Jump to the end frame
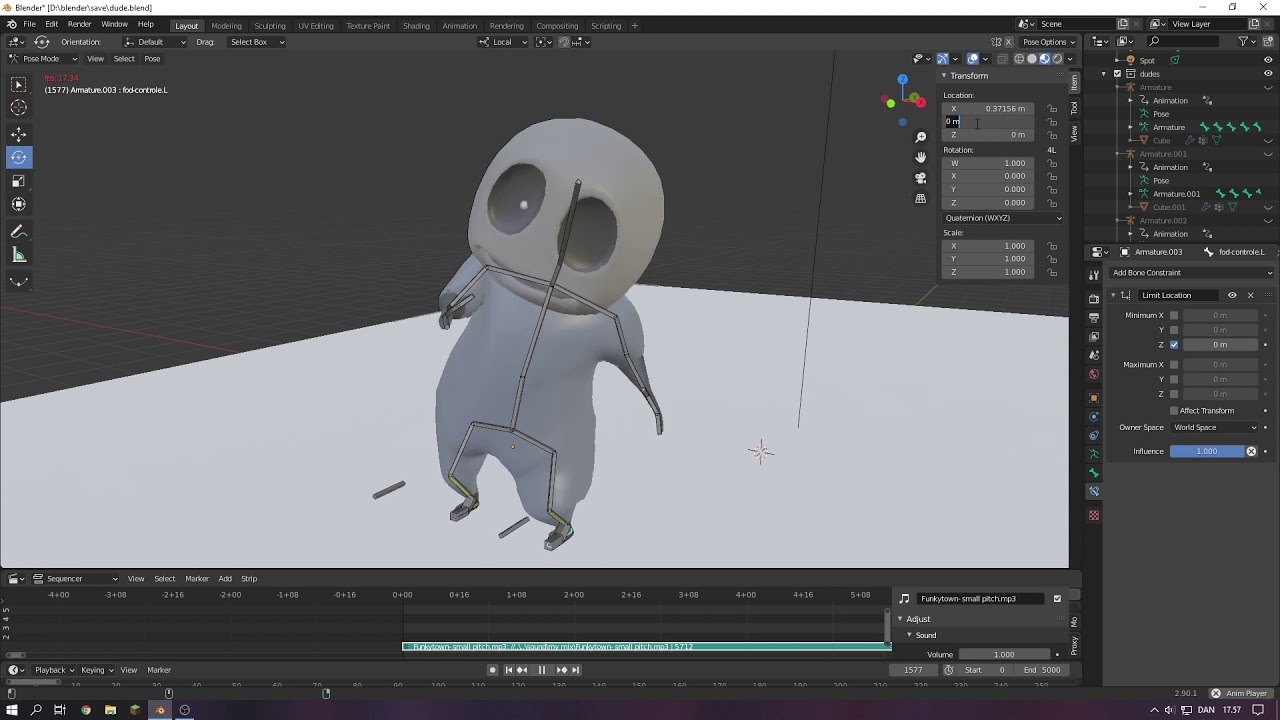This screenshot has width=1280, height=720. (x=575, y=670)
